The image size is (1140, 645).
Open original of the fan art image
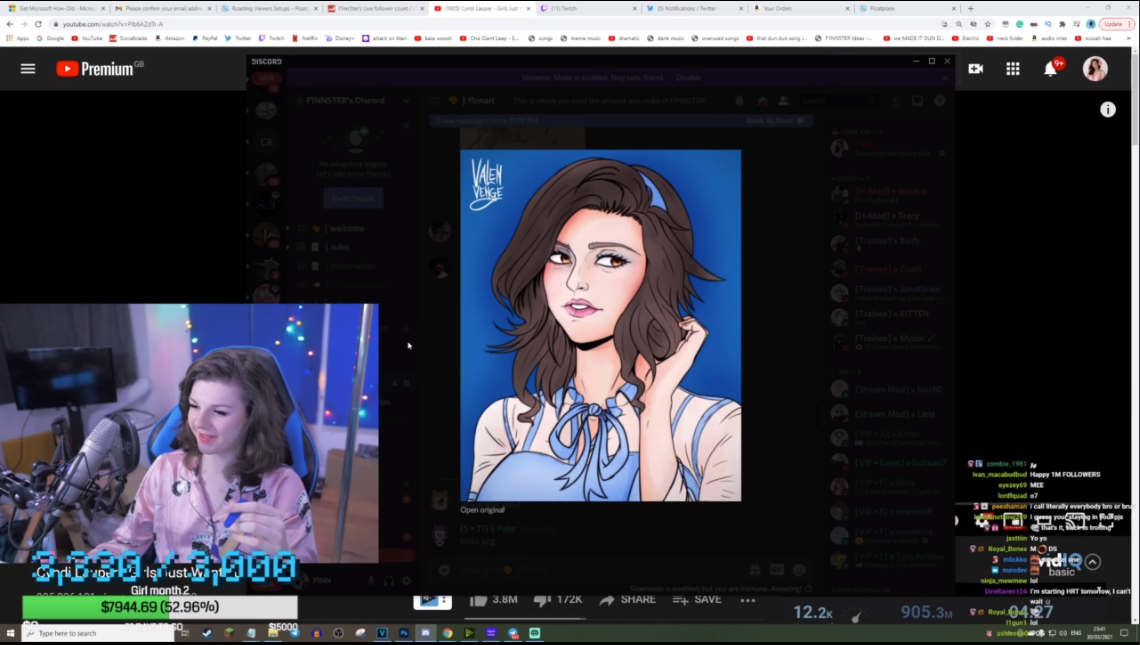tap(482, 510)
